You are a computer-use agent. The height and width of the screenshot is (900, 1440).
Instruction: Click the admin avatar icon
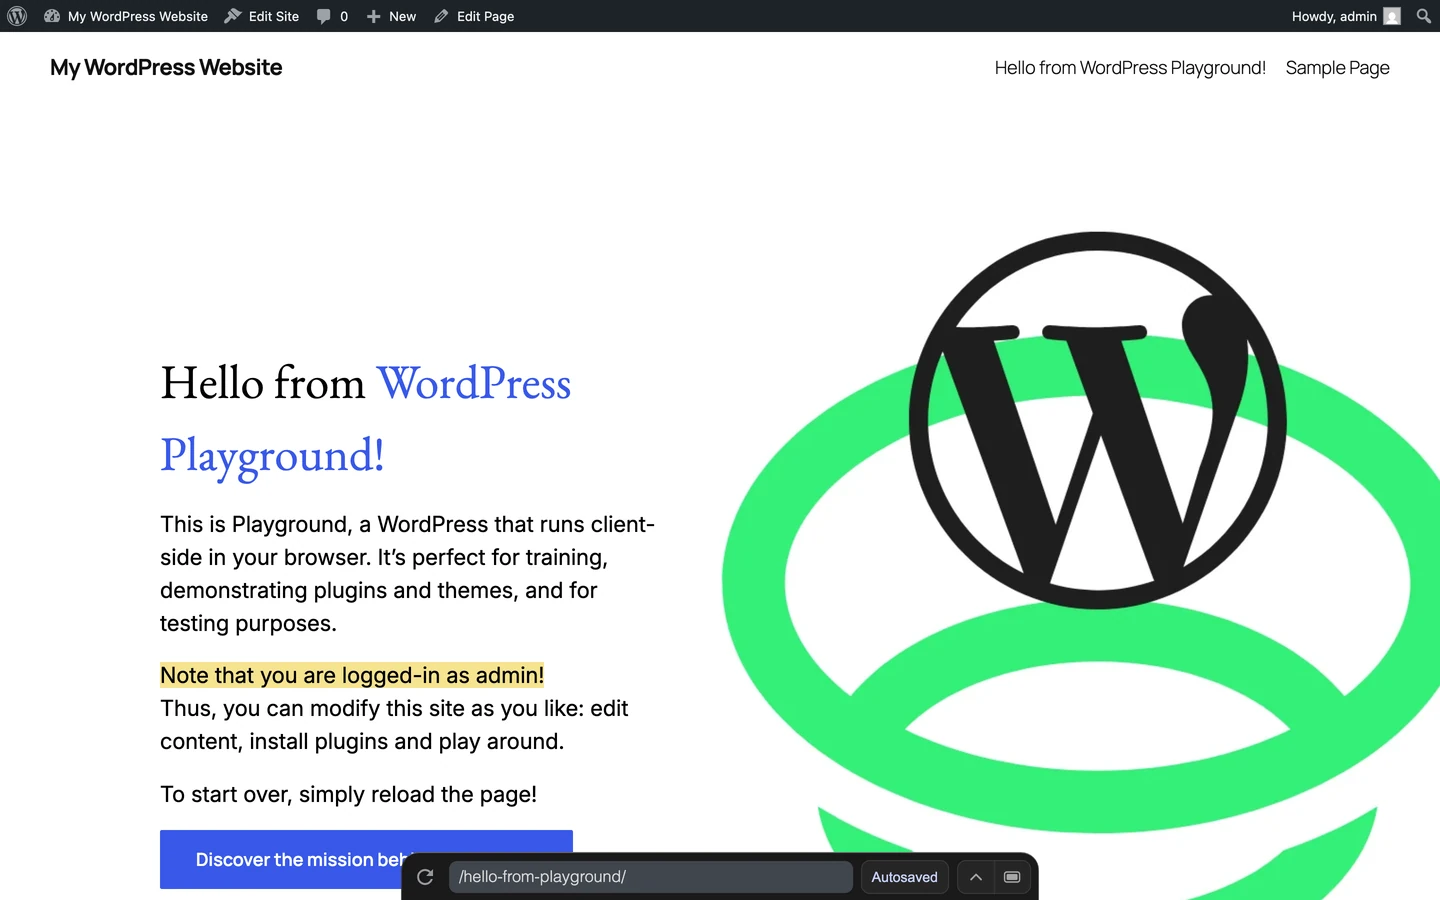tap(1392, 16)
